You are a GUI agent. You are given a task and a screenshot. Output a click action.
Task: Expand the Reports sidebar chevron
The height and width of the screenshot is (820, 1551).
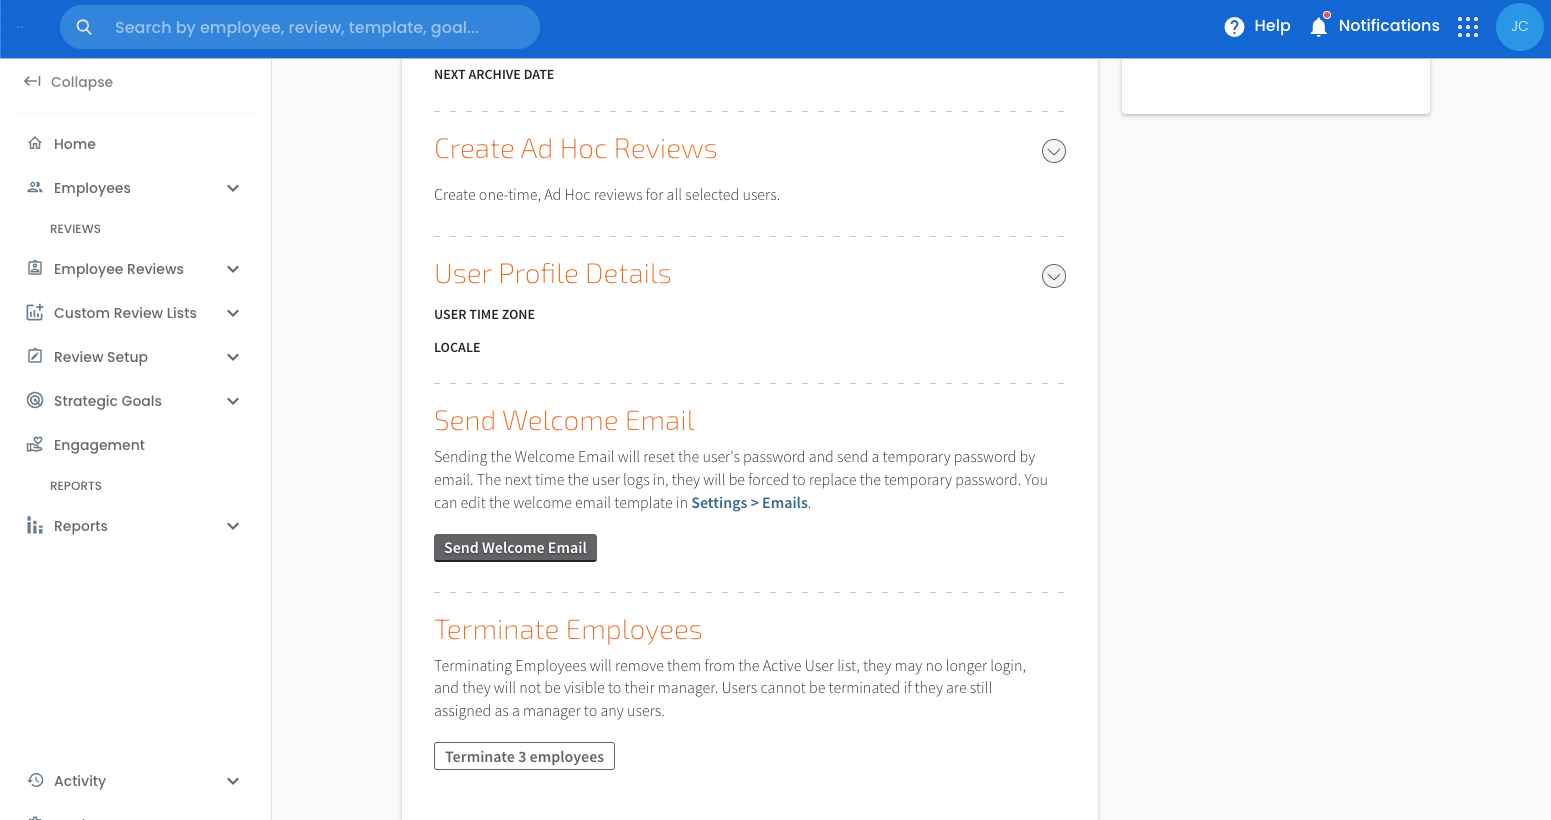(x=233, y=526)
